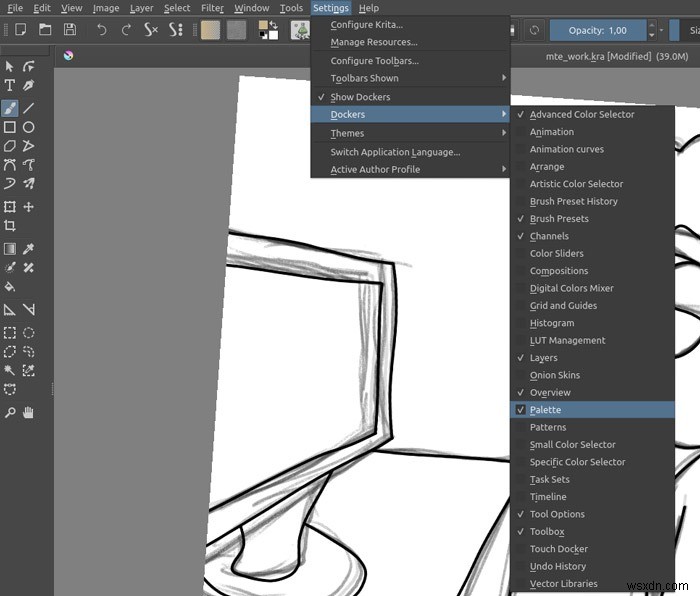Choose Configure Krita...
Viewport: 700px width, 596px height.
click(410, 25)
